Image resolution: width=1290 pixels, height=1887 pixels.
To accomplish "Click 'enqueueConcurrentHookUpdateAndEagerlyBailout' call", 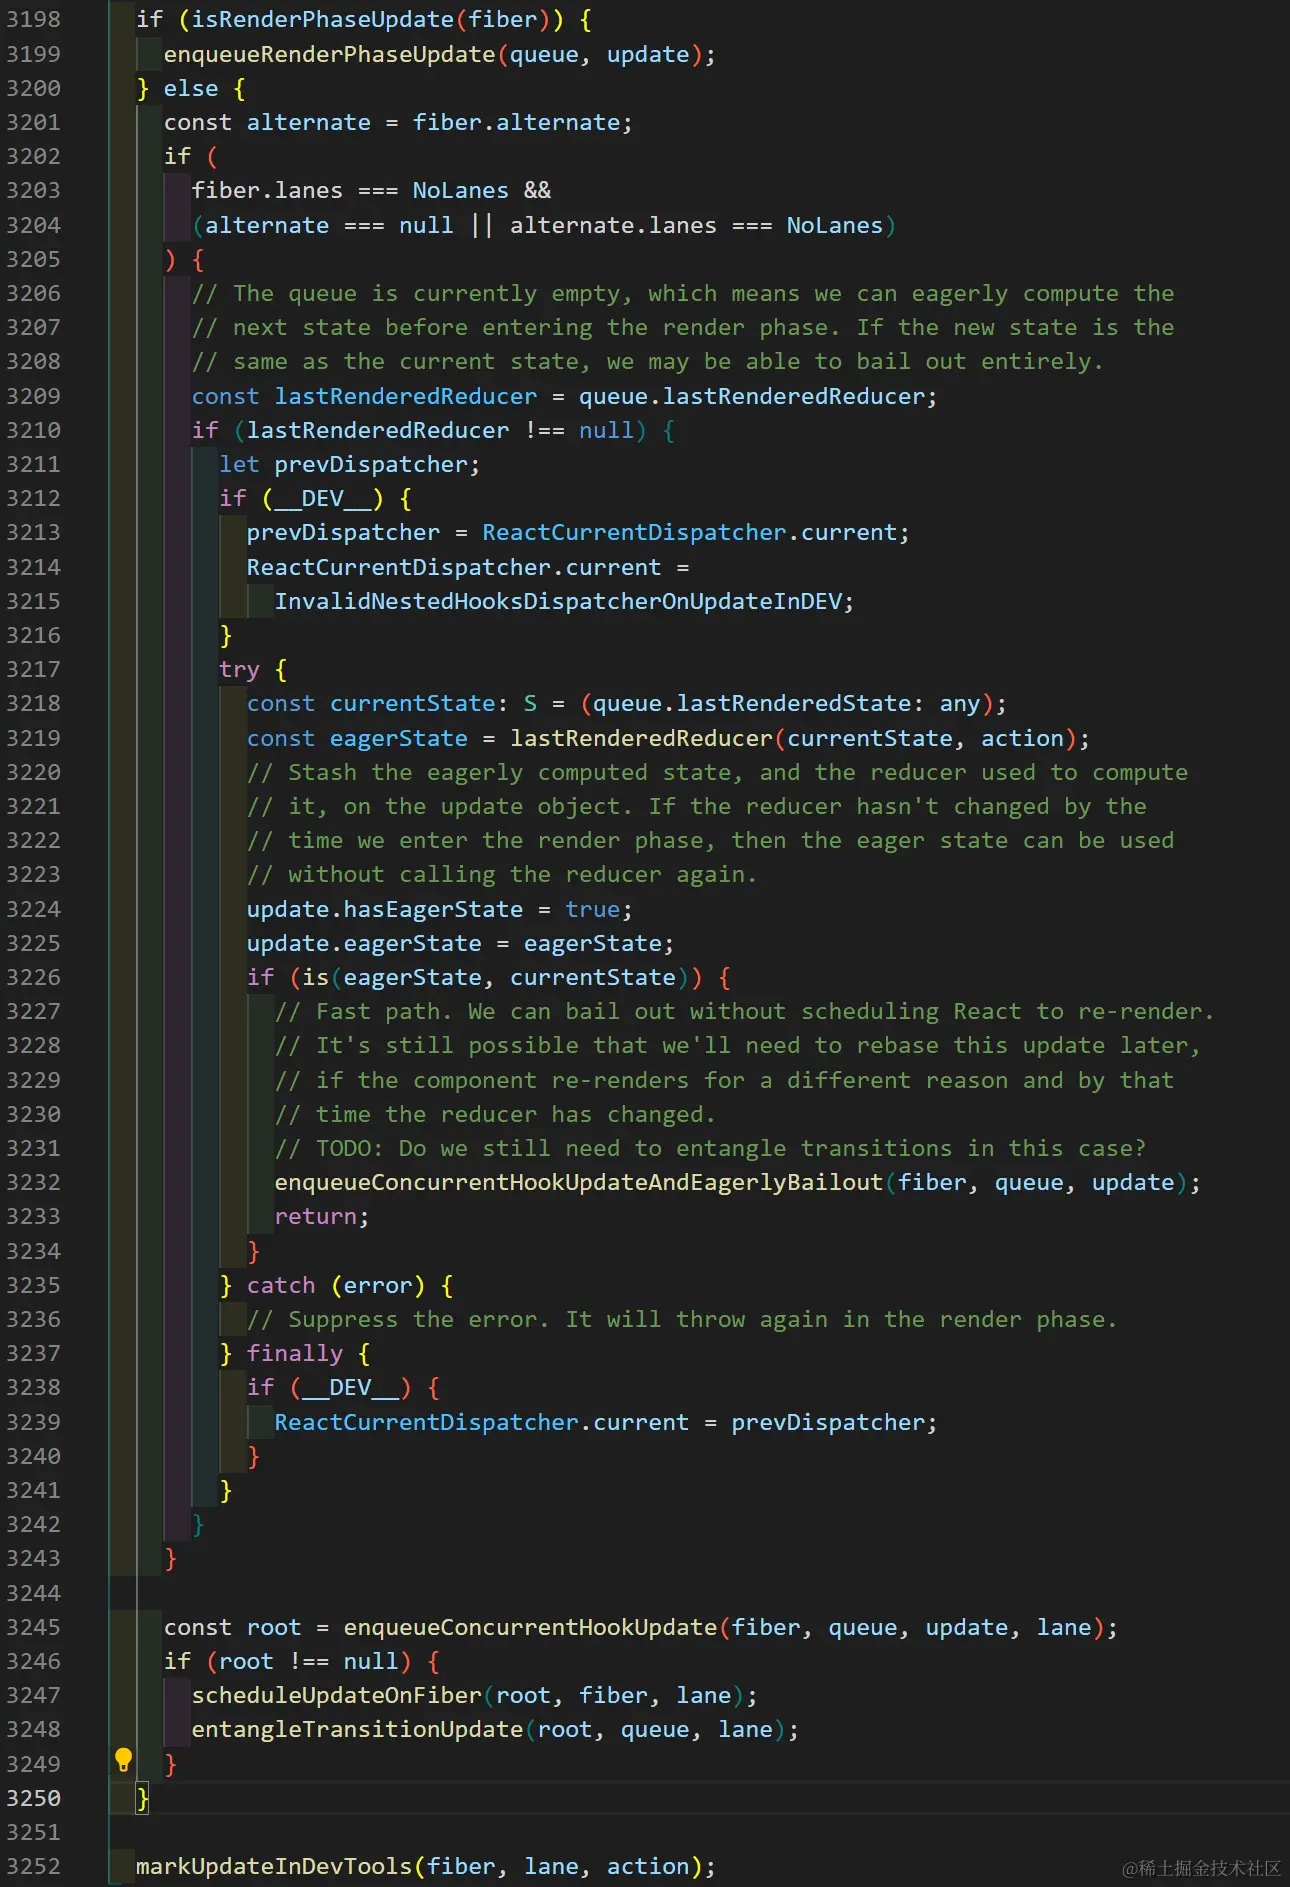I will pos(579,1182).
